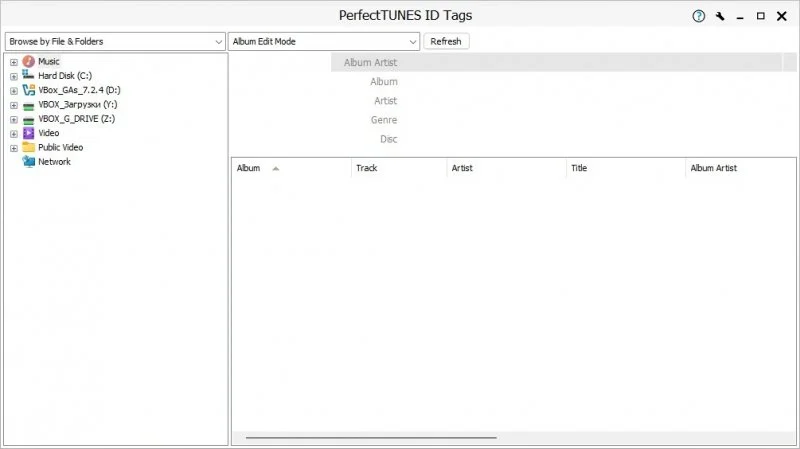The height and width of the screenshot is (449, 800).
Task: Select the Network label in tree
Action: [x=54, y=161]
